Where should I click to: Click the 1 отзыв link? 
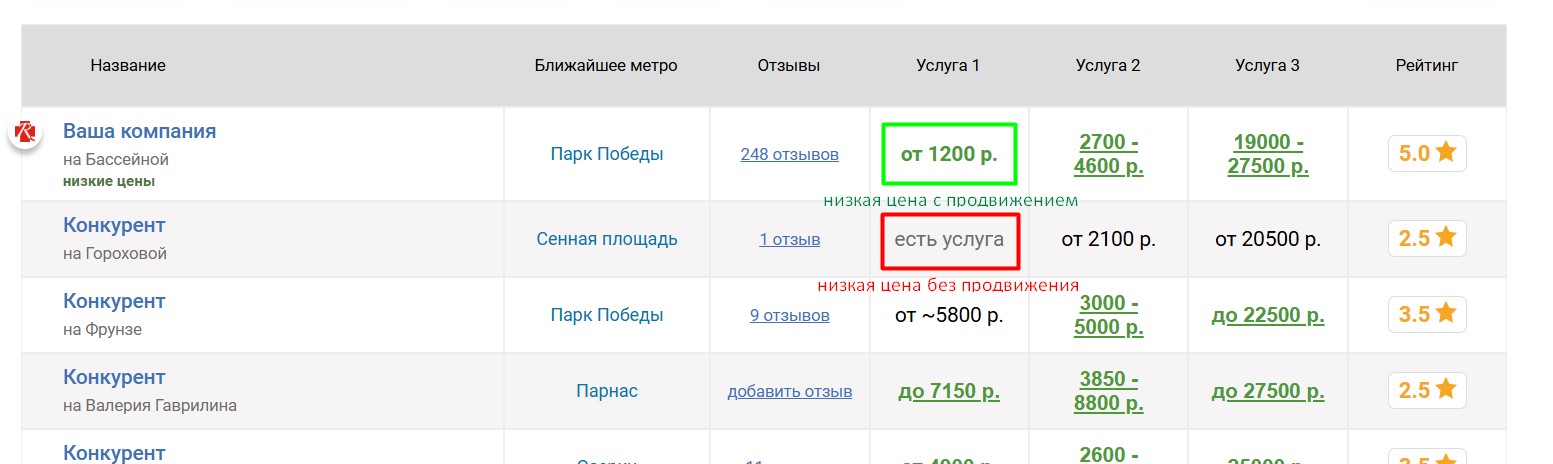pos(789,240)
